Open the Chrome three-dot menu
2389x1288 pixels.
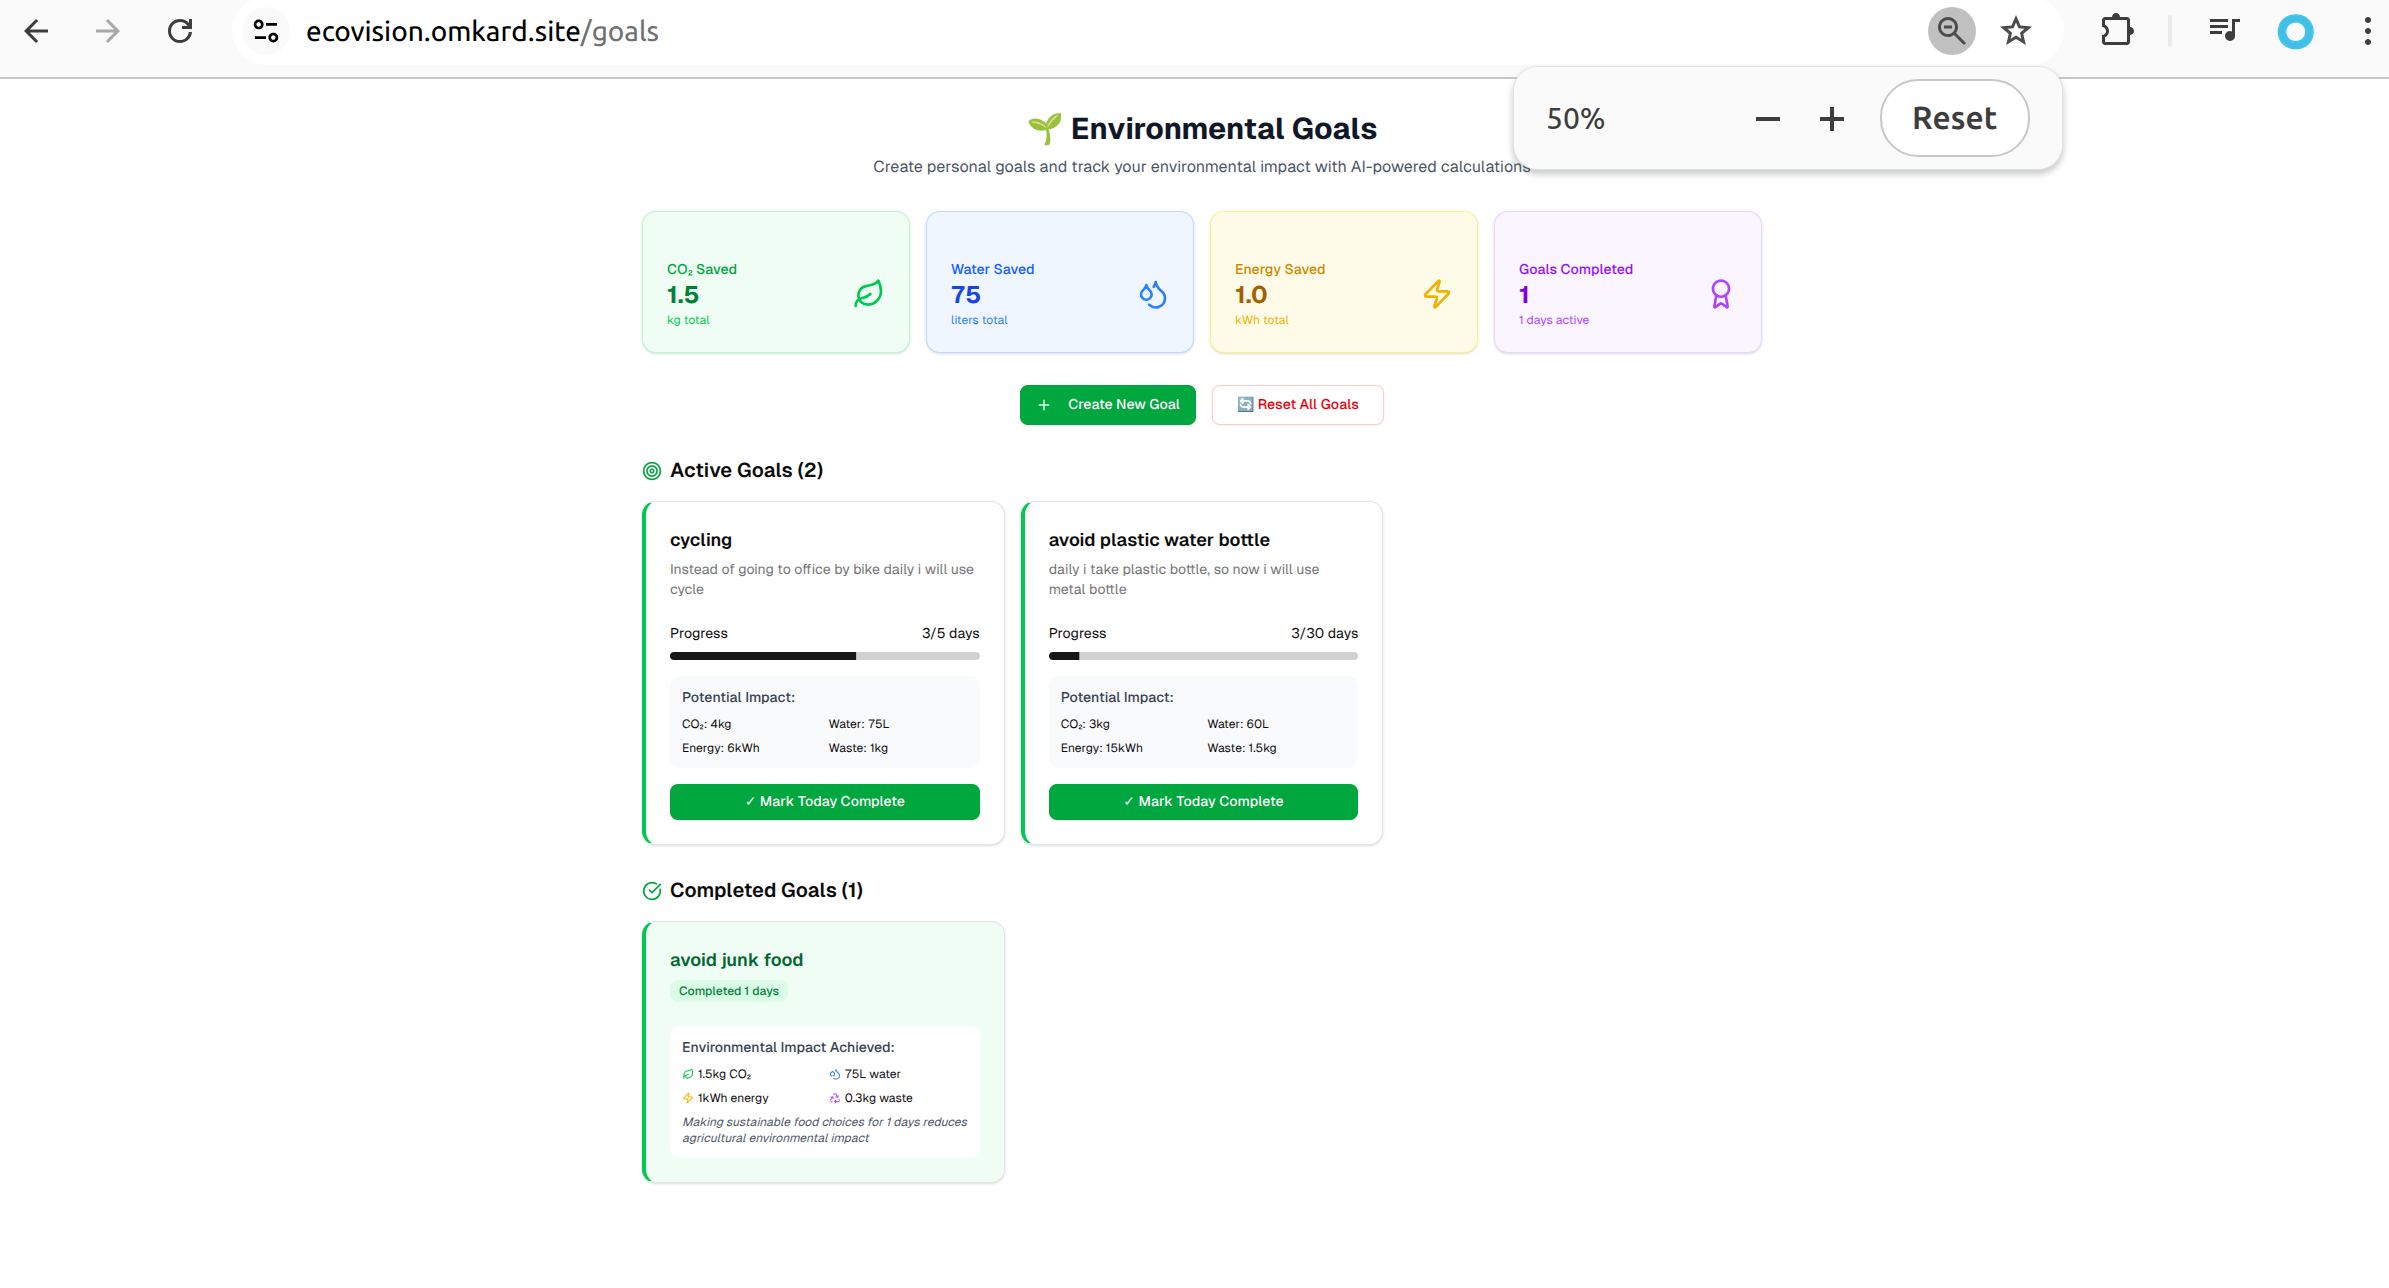(x=2366, y=31)
